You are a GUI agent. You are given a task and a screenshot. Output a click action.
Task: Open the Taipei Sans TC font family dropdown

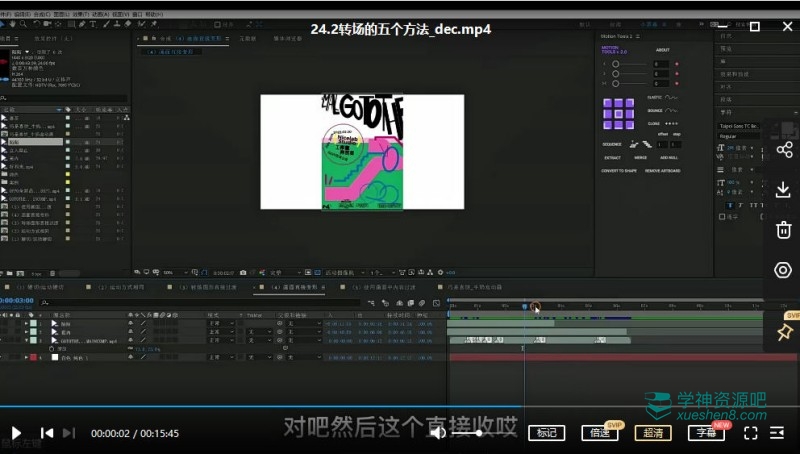tap(740, 126)
